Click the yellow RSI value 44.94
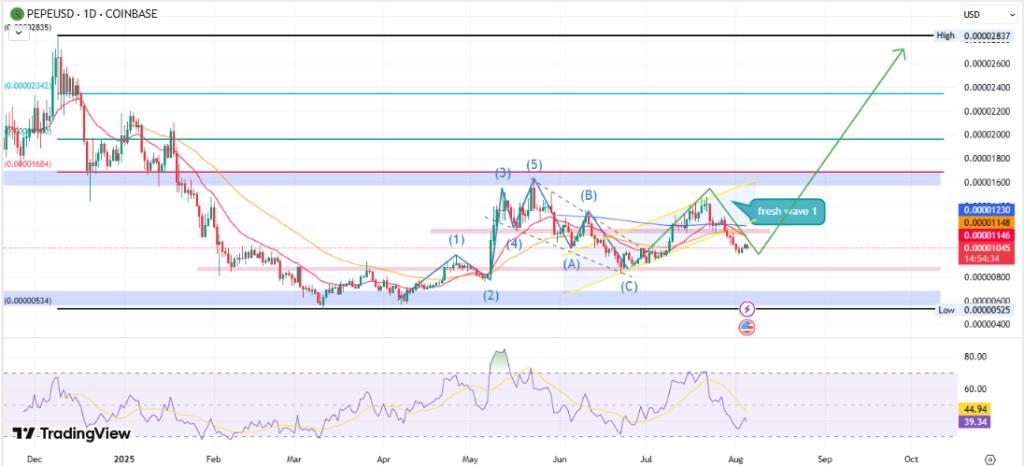 click(975, 409)
